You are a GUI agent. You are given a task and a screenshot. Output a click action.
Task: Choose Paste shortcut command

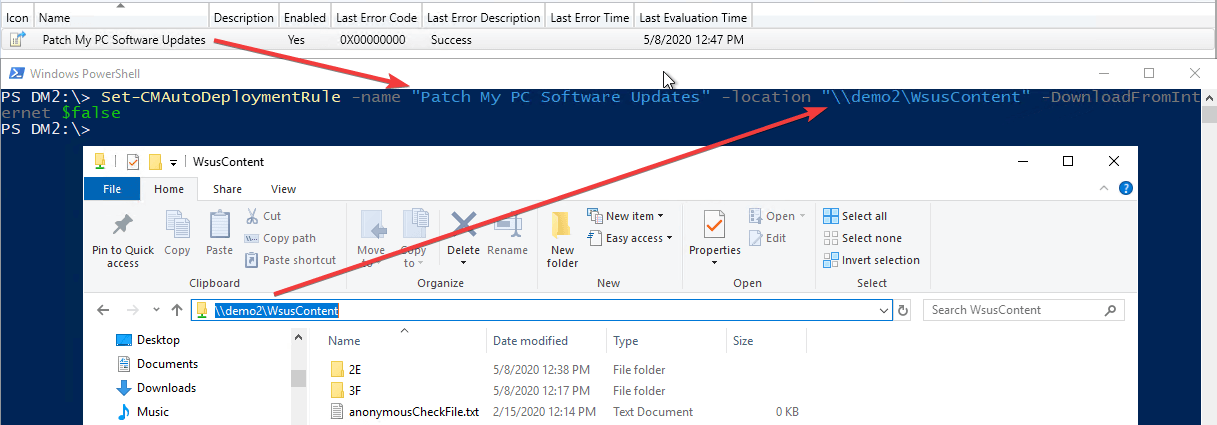pyautogui.click(x=290, y=260)
